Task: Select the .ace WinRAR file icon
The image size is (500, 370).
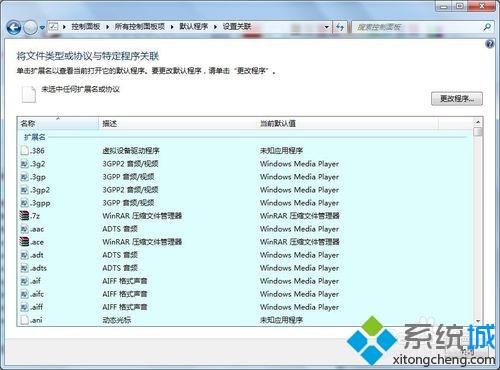Action: point(24,242)
